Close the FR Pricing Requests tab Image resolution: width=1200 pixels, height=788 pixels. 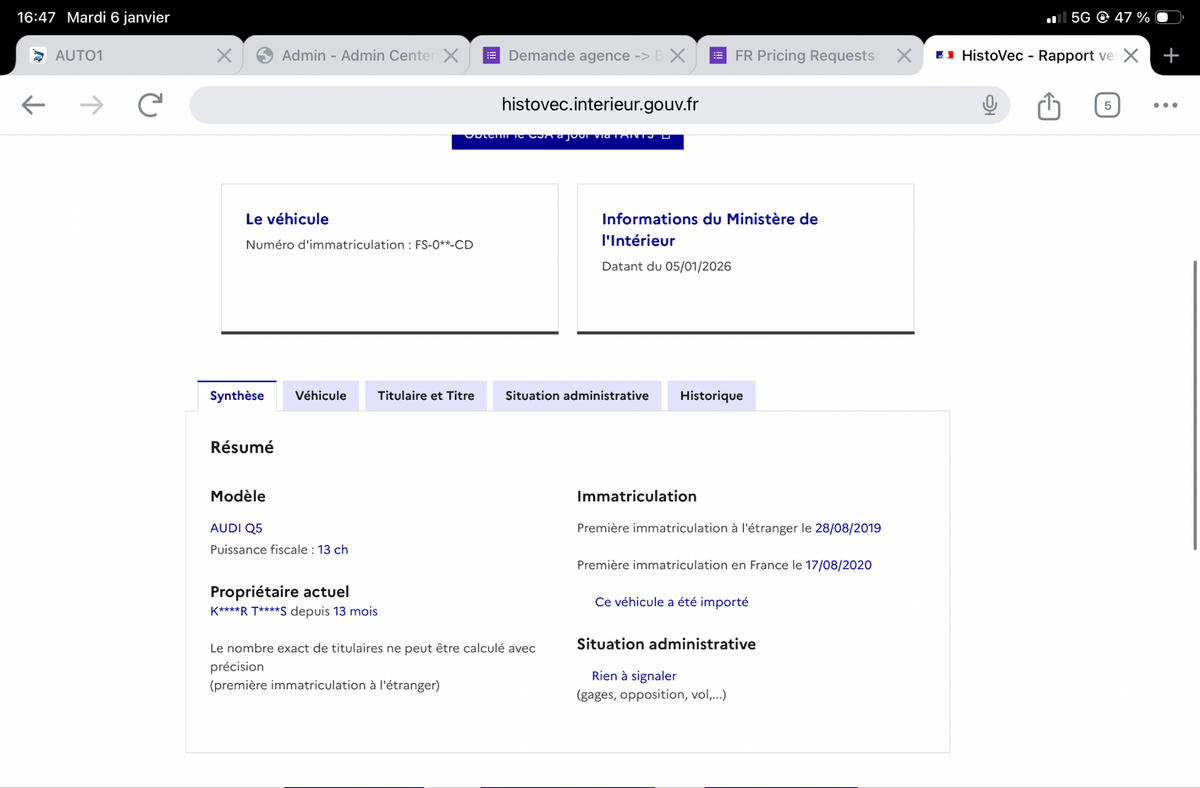(x=904, y=56)
